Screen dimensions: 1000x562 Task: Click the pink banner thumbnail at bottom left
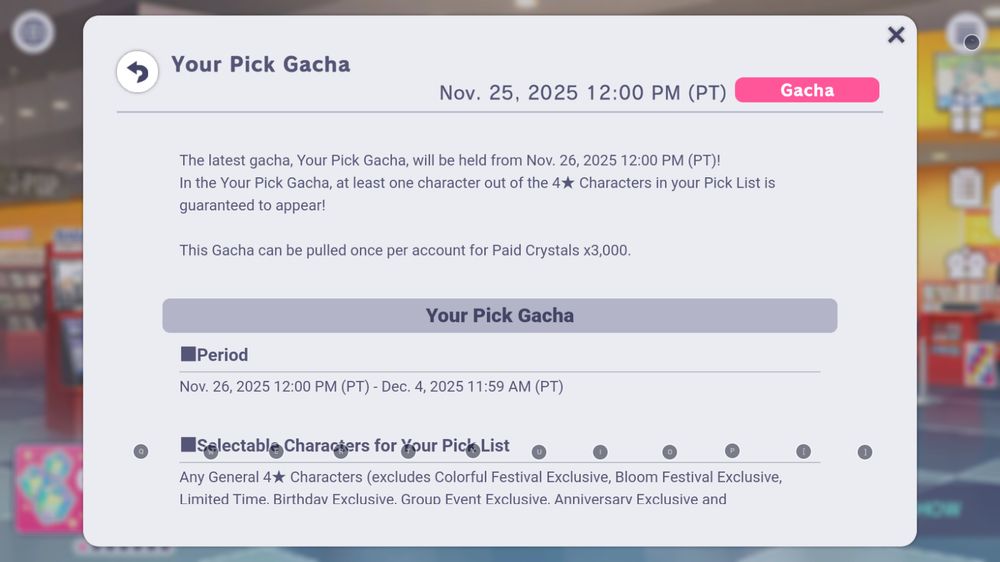48,490
